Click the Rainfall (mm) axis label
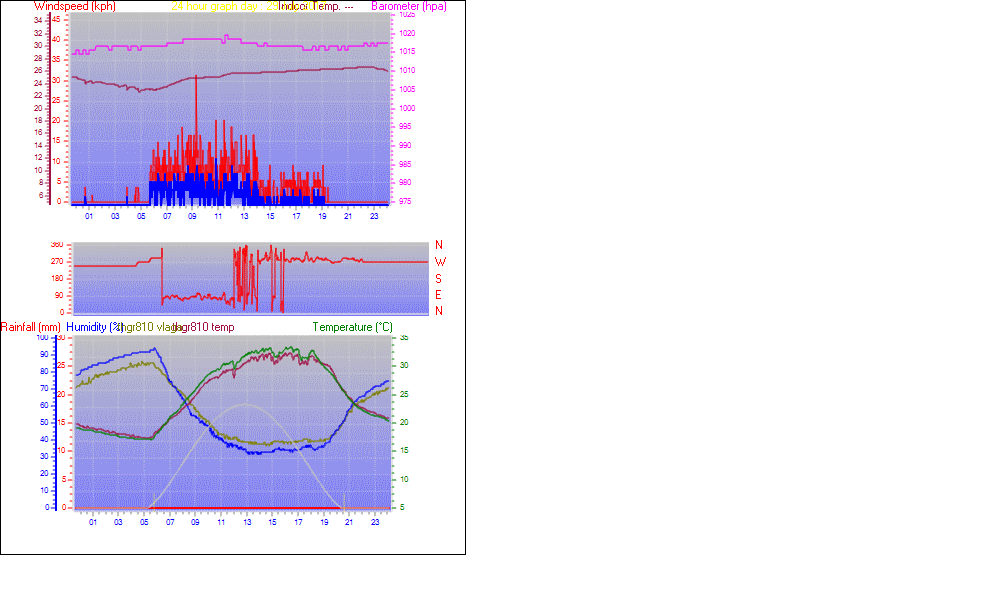Image resolution: width=1008 pixels, height=615 pixels. 31,327
